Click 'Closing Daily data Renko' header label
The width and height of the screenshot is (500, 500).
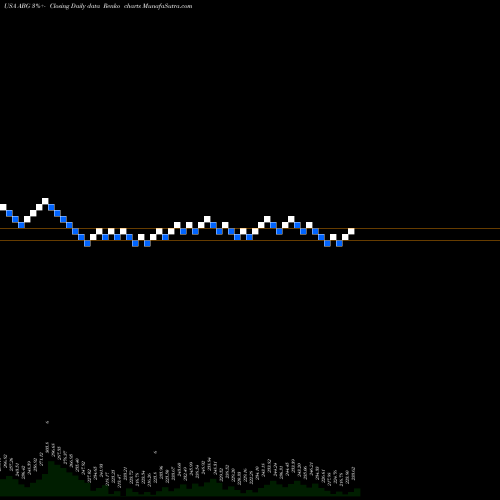(x=85, y=6)
